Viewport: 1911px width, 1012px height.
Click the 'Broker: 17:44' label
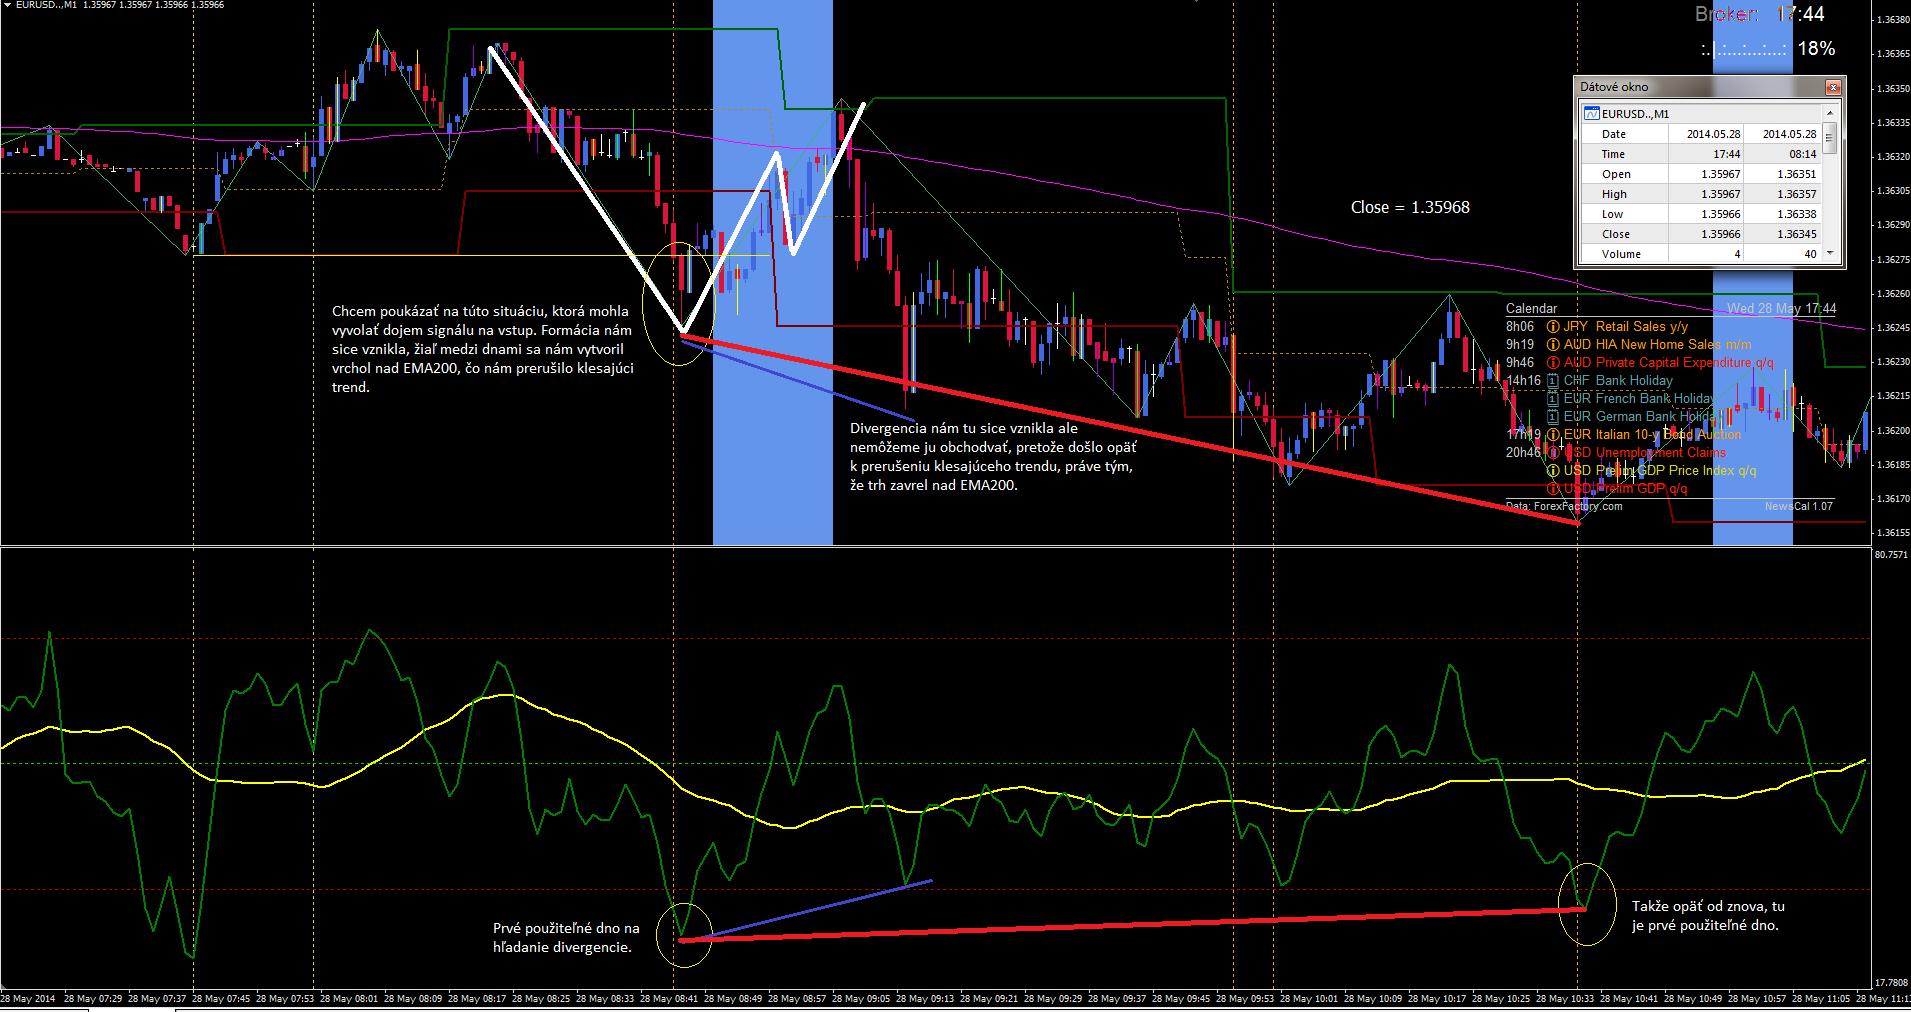1759,14
